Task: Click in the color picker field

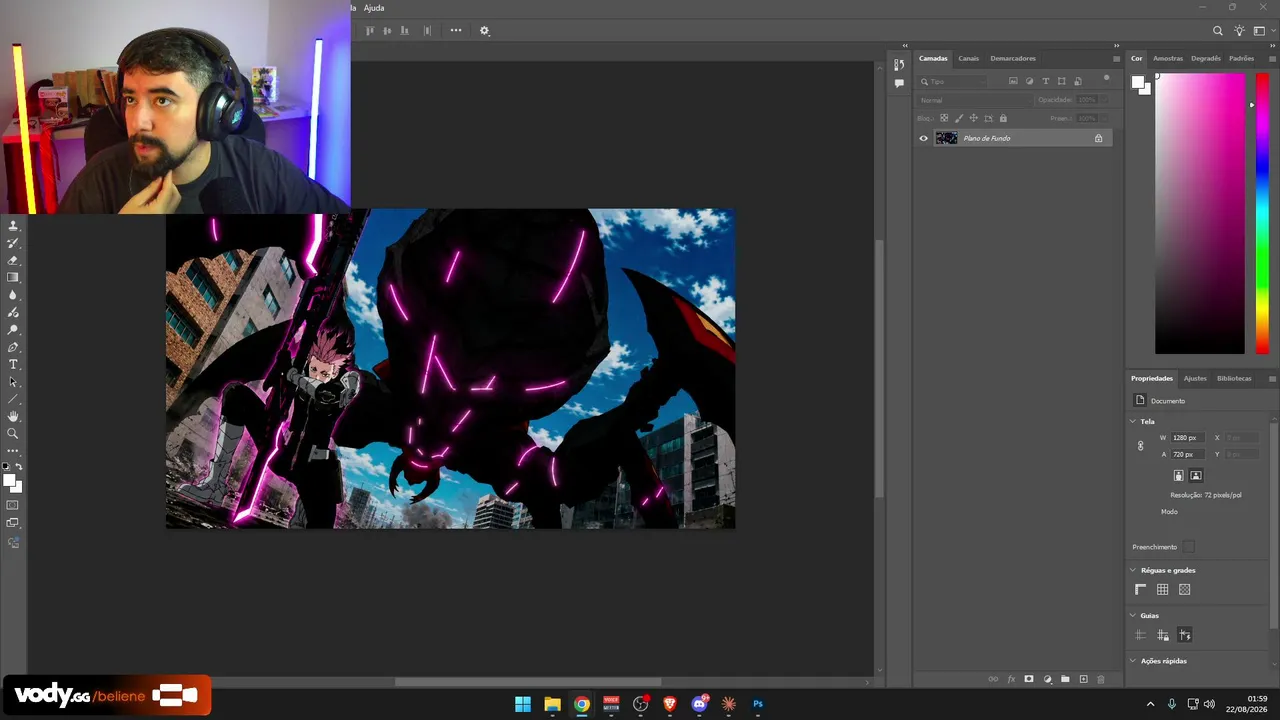Action: click(1200, 214)
